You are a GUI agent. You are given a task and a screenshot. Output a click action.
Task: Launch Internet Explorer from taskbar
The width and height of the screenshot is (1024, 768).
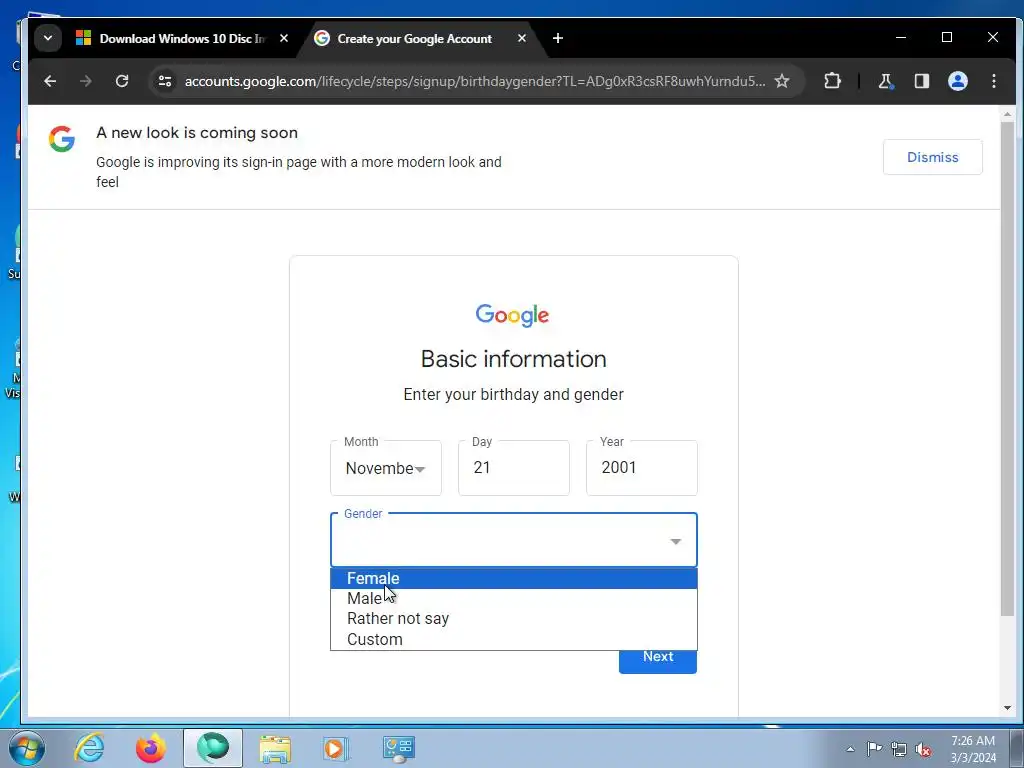(89, 748)
